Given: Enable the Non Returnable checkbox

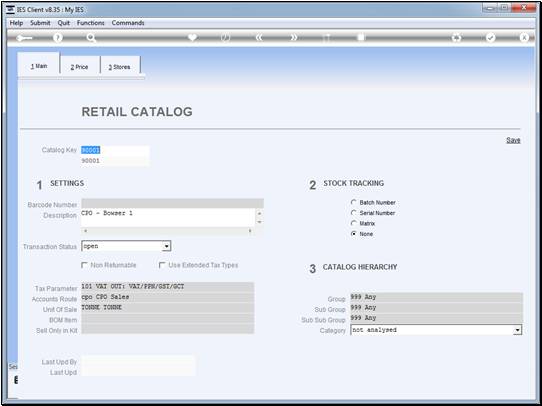Looking at the screenshot, I should click(84, 265).
